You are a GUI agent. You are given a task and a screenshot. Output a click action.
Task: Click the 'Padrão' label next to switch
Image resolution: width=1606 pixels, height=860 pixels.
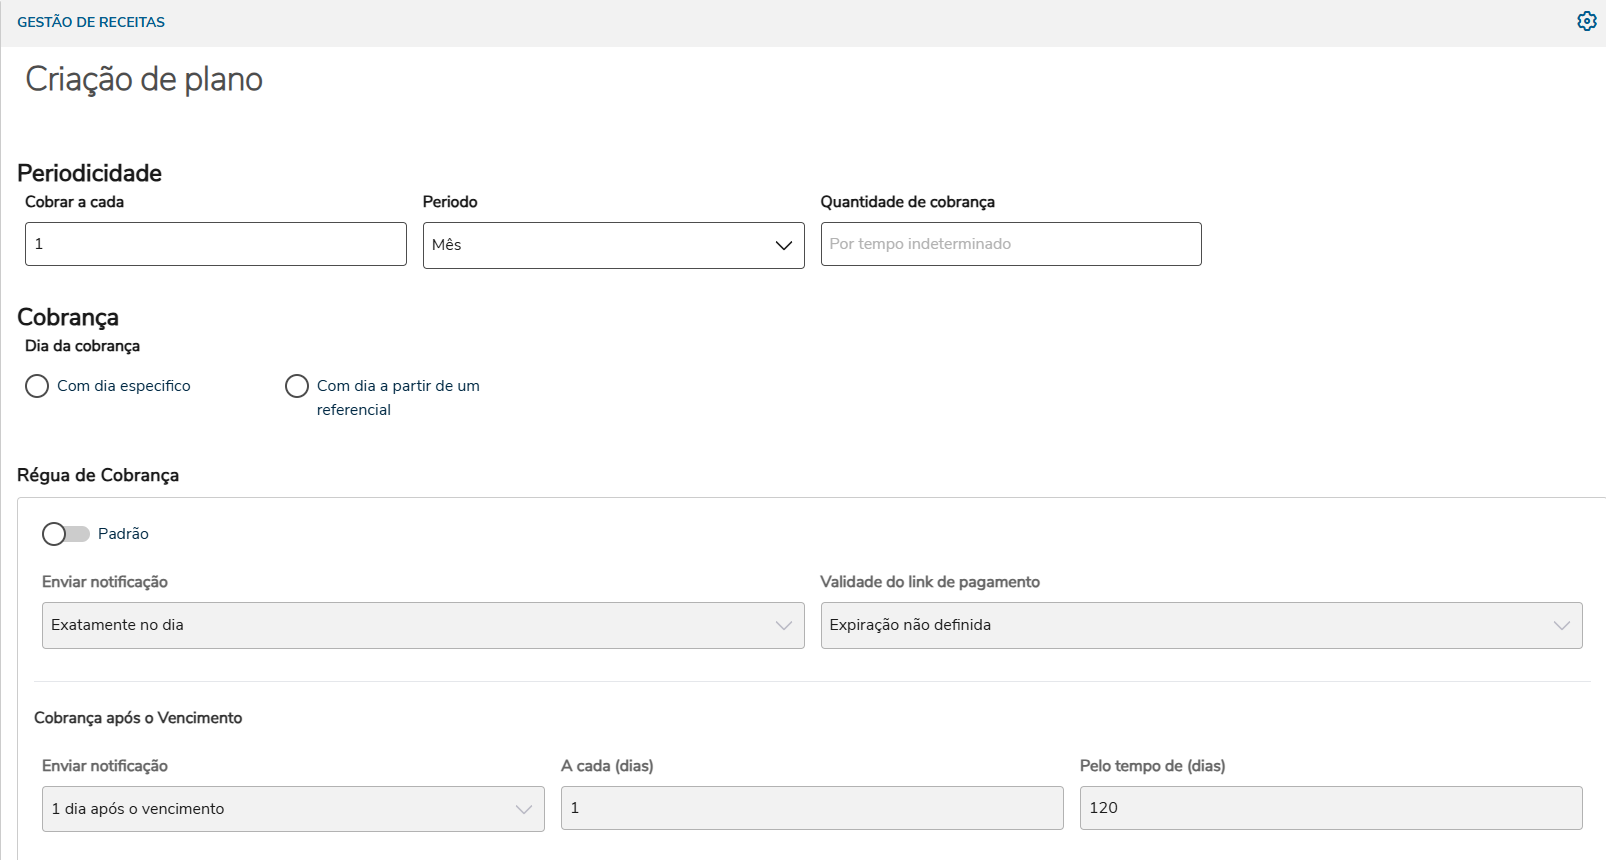point(123,534)
